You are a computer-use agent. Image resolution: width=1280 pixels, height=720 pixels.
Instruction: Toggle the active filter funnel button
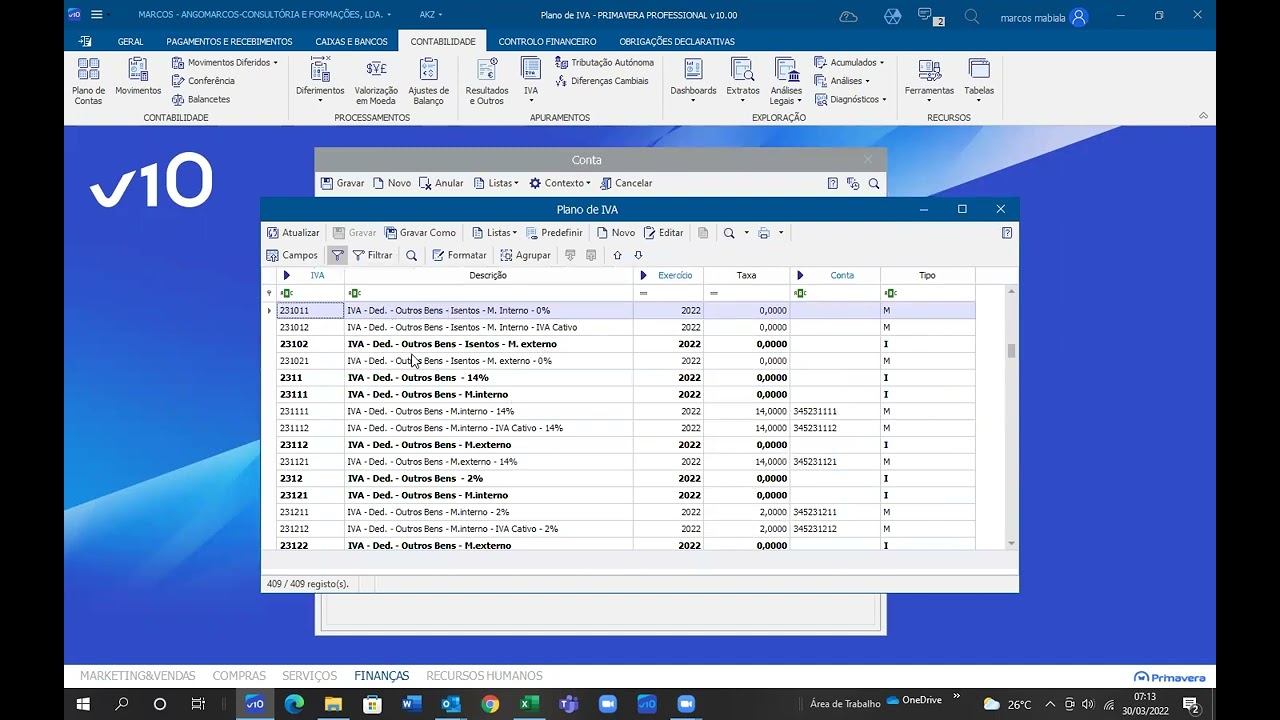pyautogui.click(x=337, y=255)
